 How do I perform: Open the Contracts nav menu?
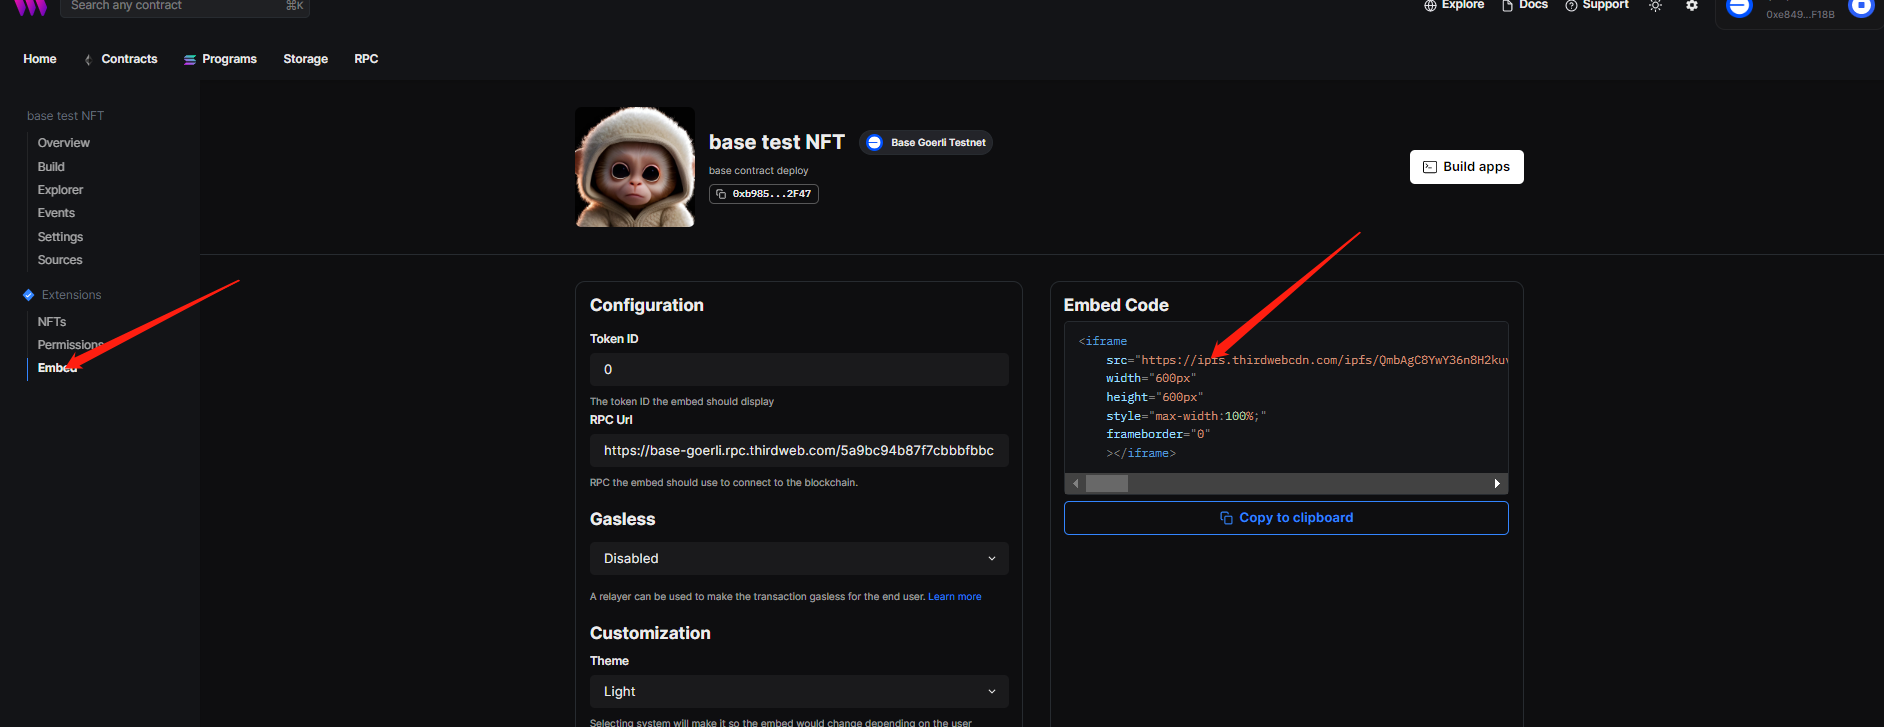(x=121, y=59)
